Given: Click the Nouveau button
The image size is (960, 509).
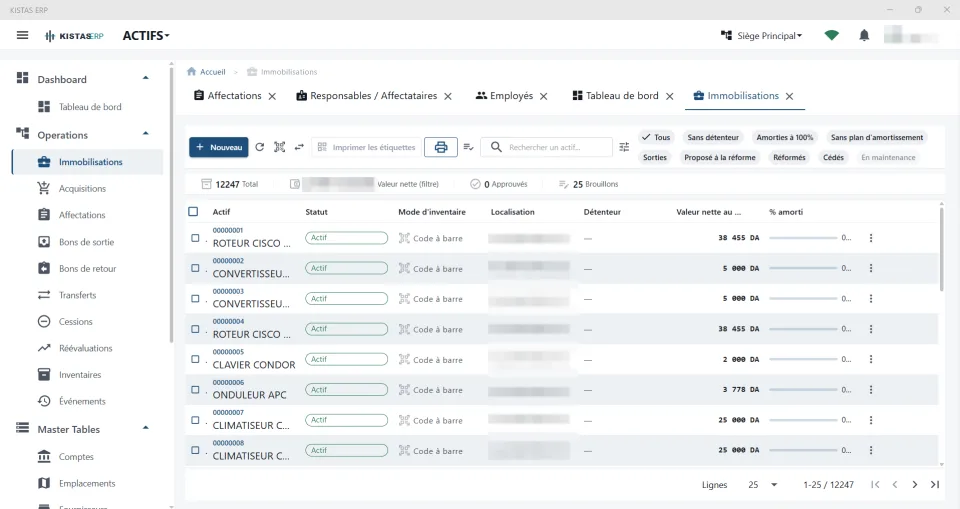Looking at the screenshot, I should pos(219,147).
